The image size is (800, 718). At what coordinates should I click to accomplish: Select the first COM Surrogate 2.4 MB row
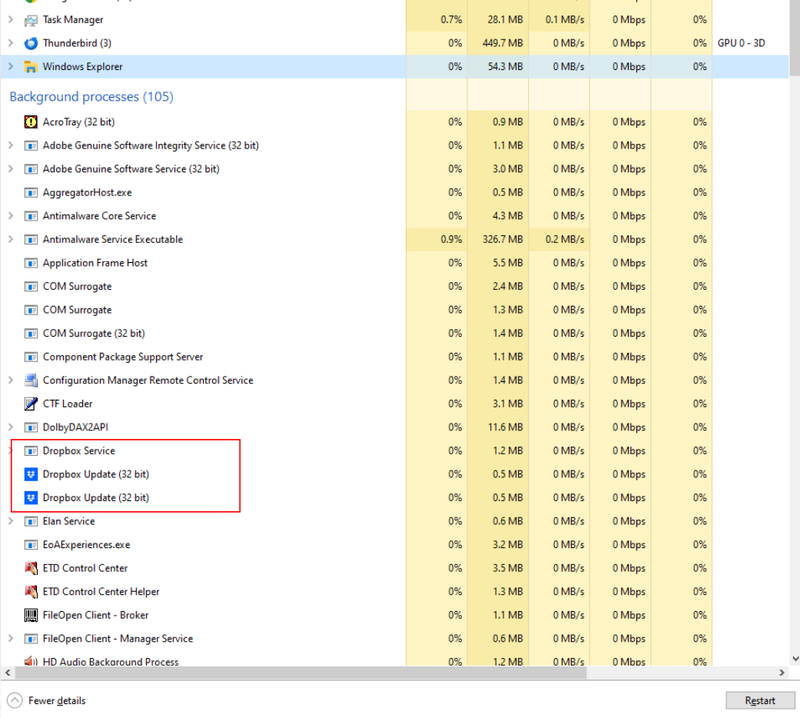click(x=394, y=286)
